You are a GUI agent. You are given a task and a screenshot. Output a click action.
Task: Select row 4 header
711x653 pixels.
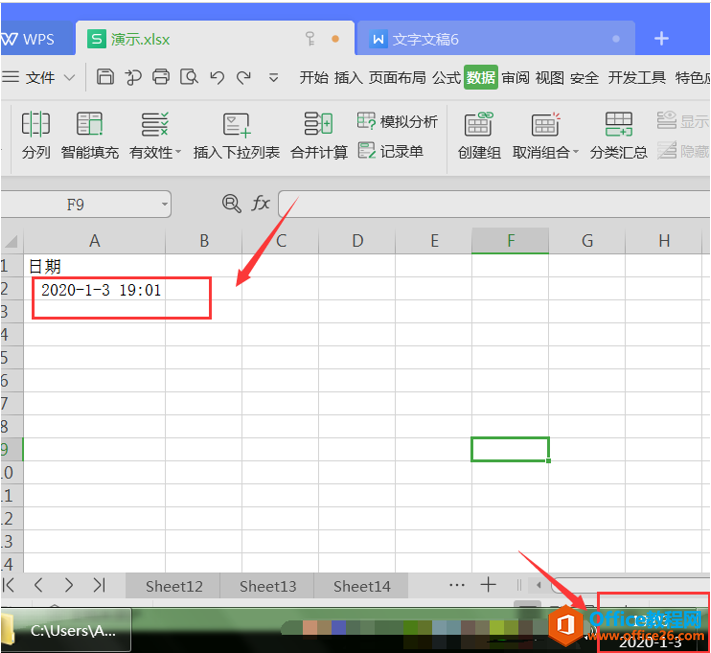coord(11,335)
